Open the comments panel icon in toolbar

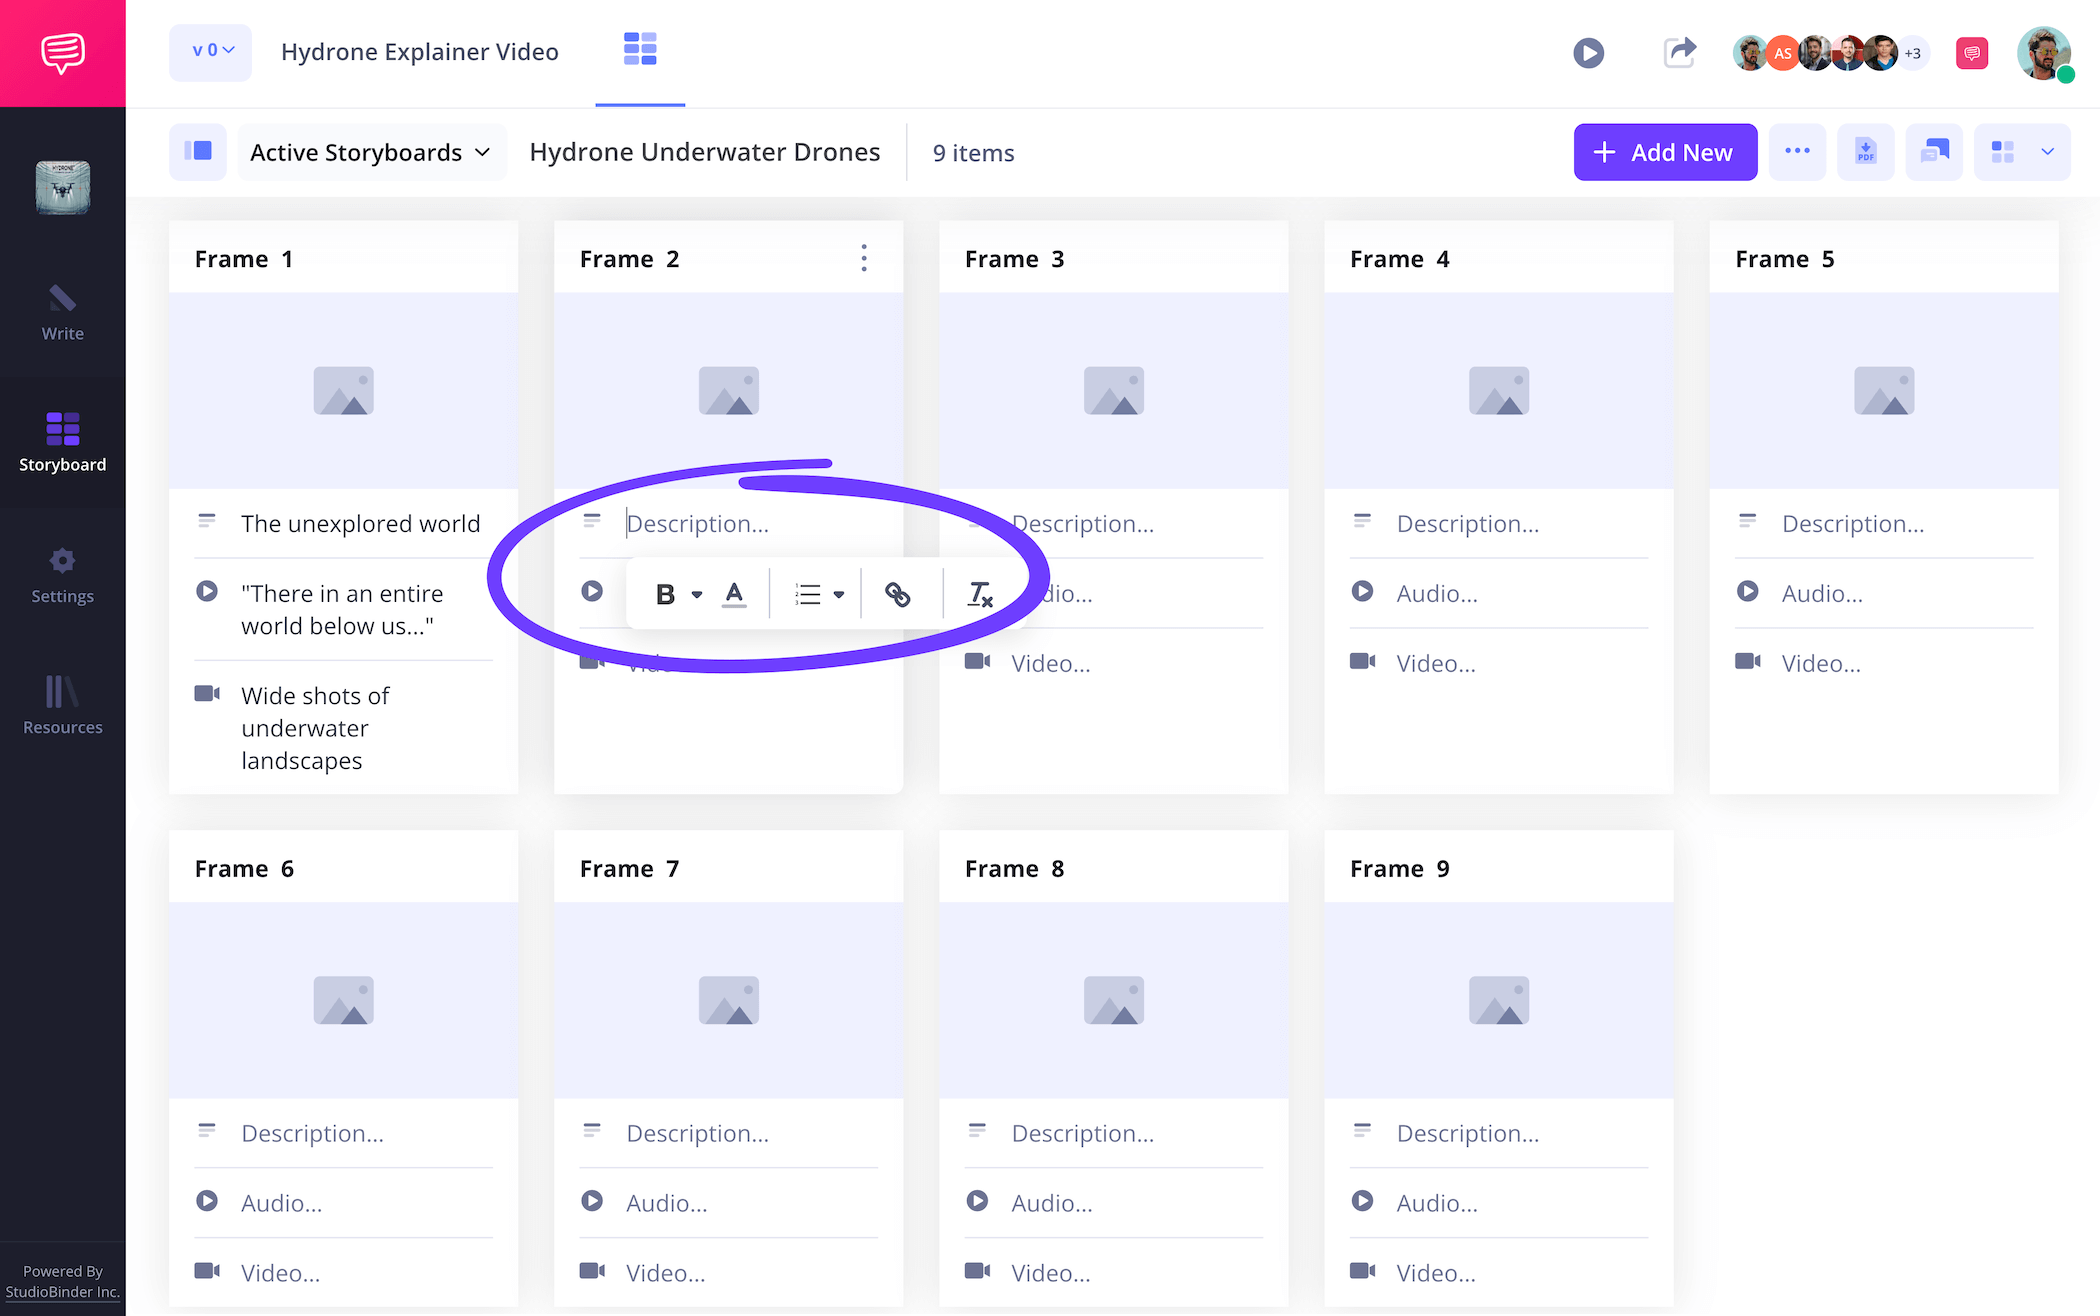1934,152
